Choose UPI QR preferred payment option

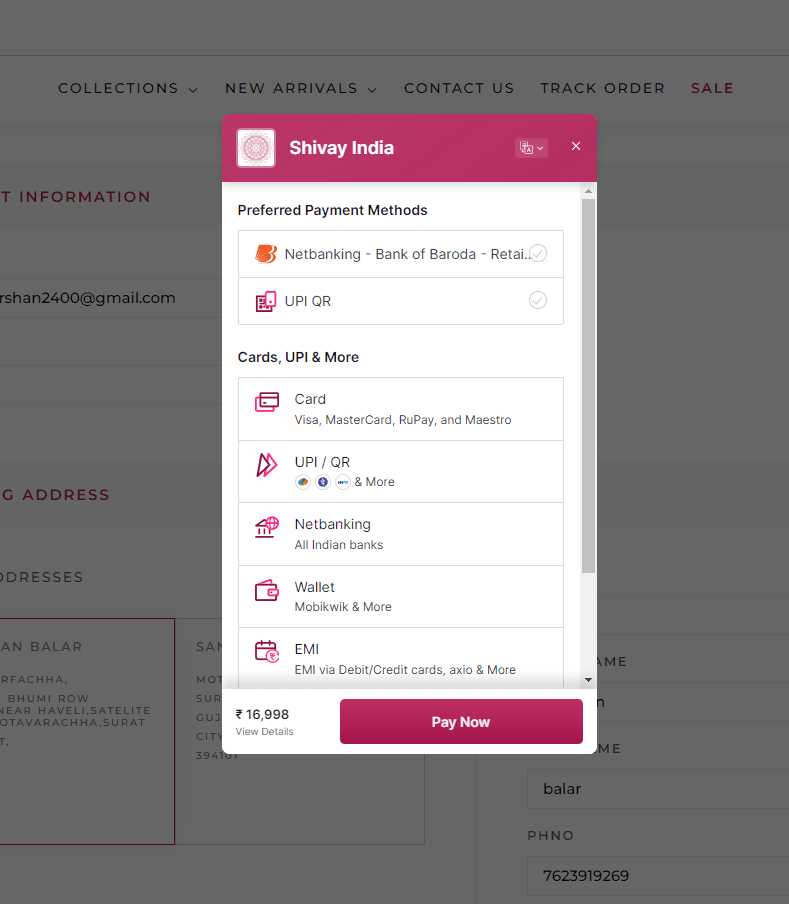pyautogui.click(x=401, y=301)
